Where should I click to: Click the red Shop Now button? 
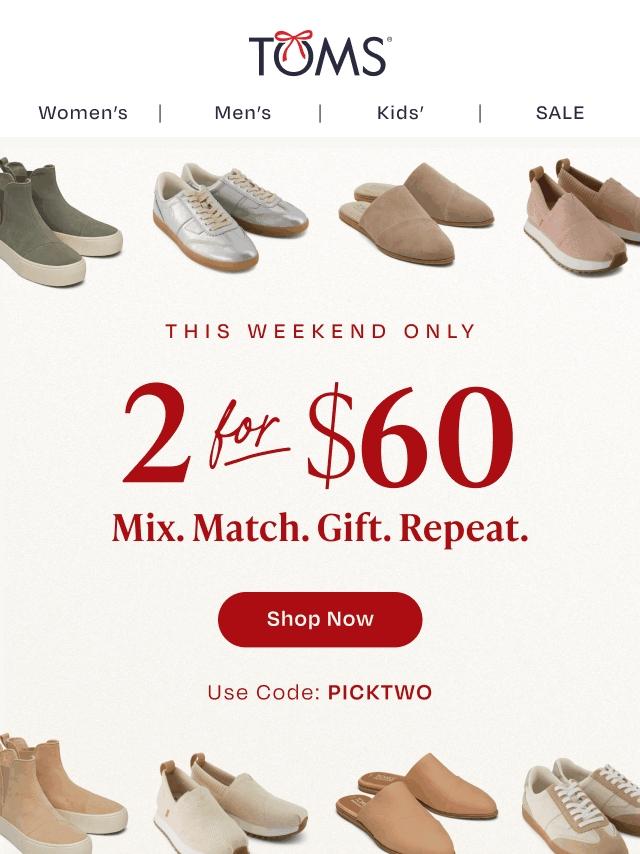click(x=320, y=619)
